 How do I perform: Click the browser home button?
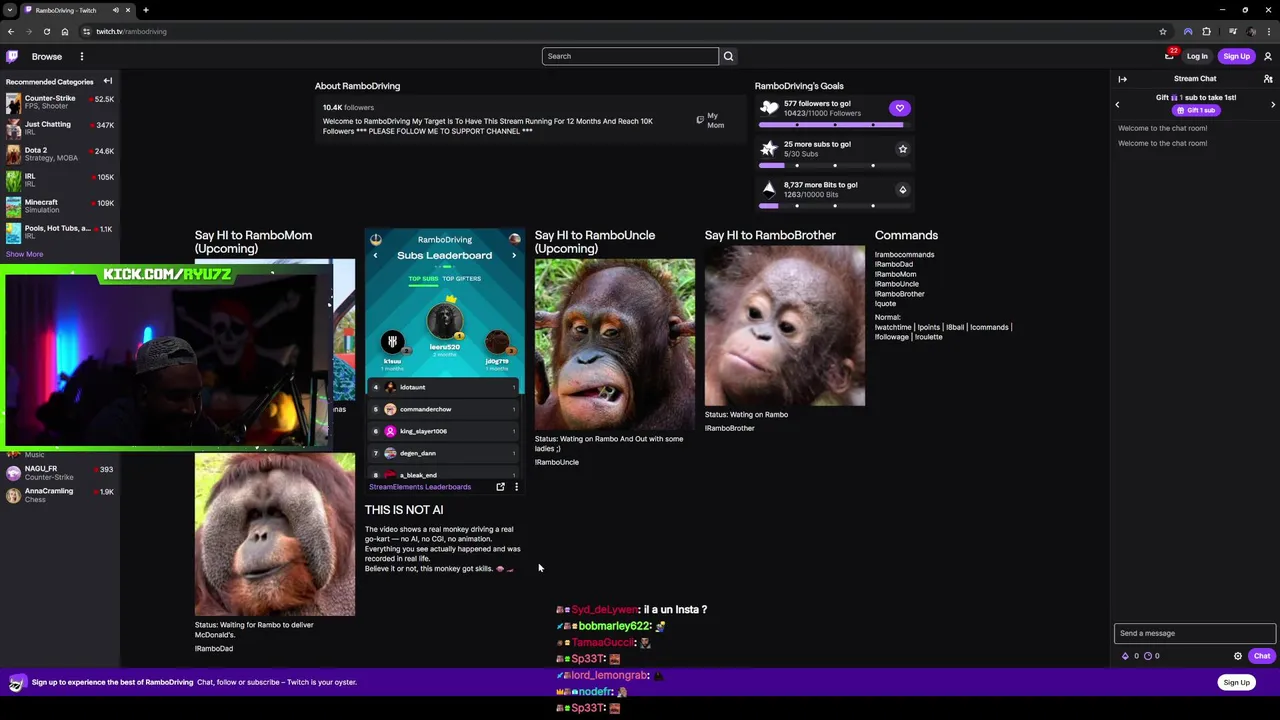(64, 31)
